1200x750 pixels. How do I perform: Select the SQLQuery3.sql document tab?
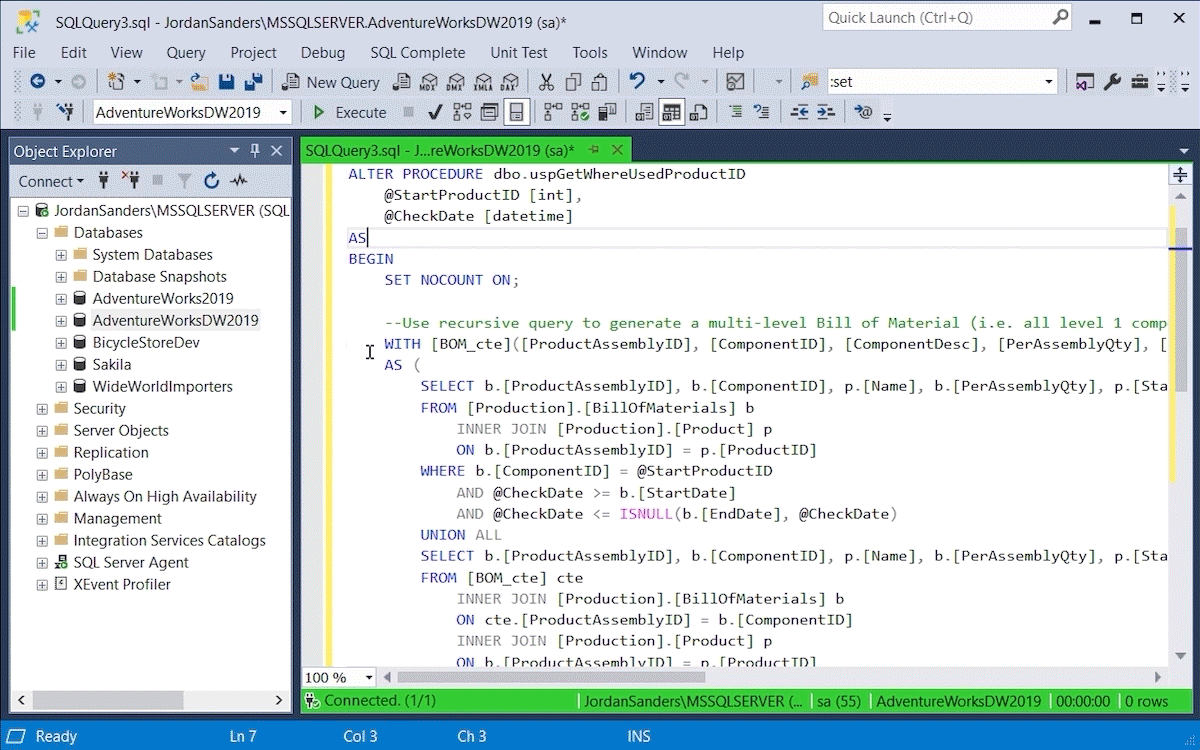tap(440, 150)
